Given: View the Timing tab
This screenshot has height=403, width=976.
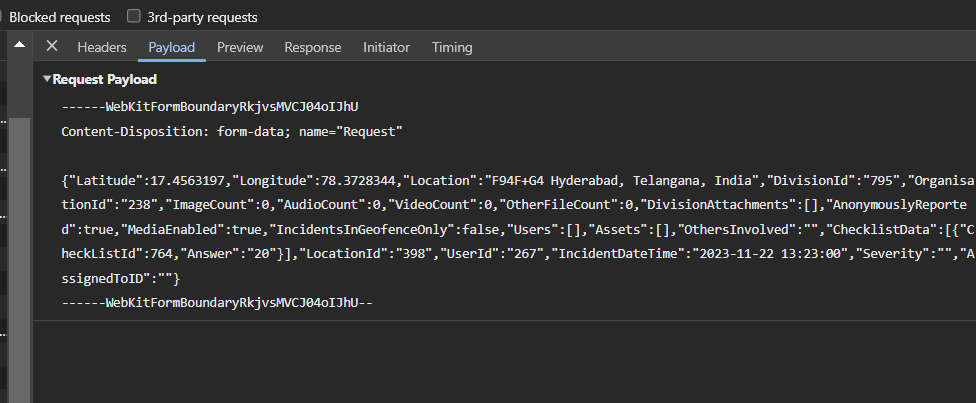Looking at the screenshot, I should tap(452, 47).
